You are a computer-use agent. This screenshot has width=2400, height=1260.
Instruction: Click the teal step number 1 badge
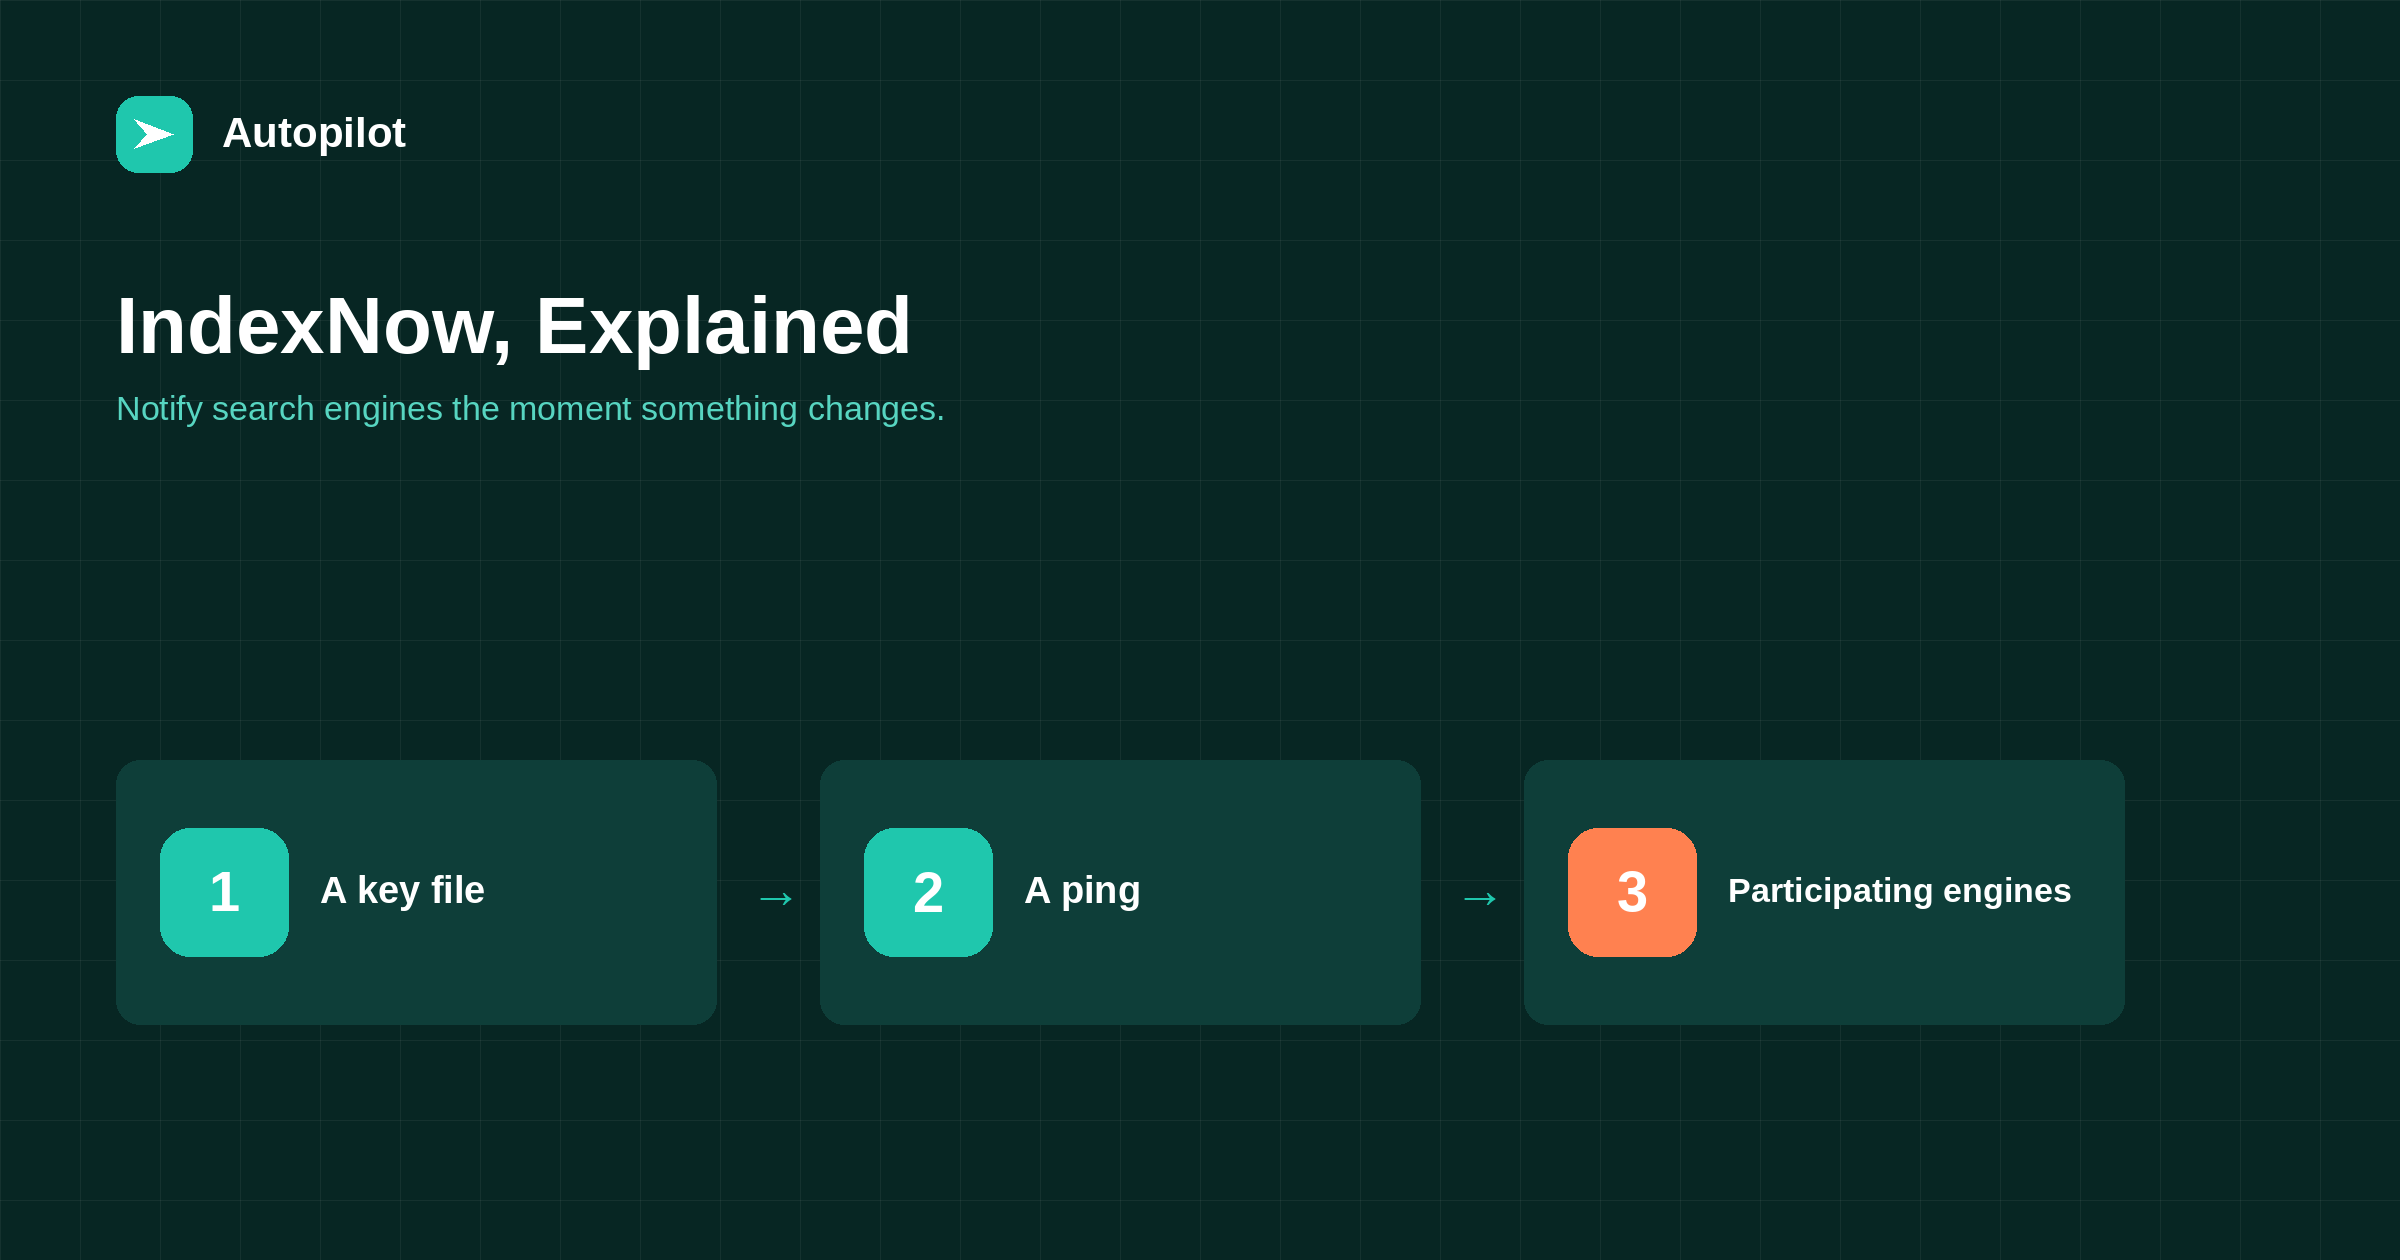coord(224,892)
